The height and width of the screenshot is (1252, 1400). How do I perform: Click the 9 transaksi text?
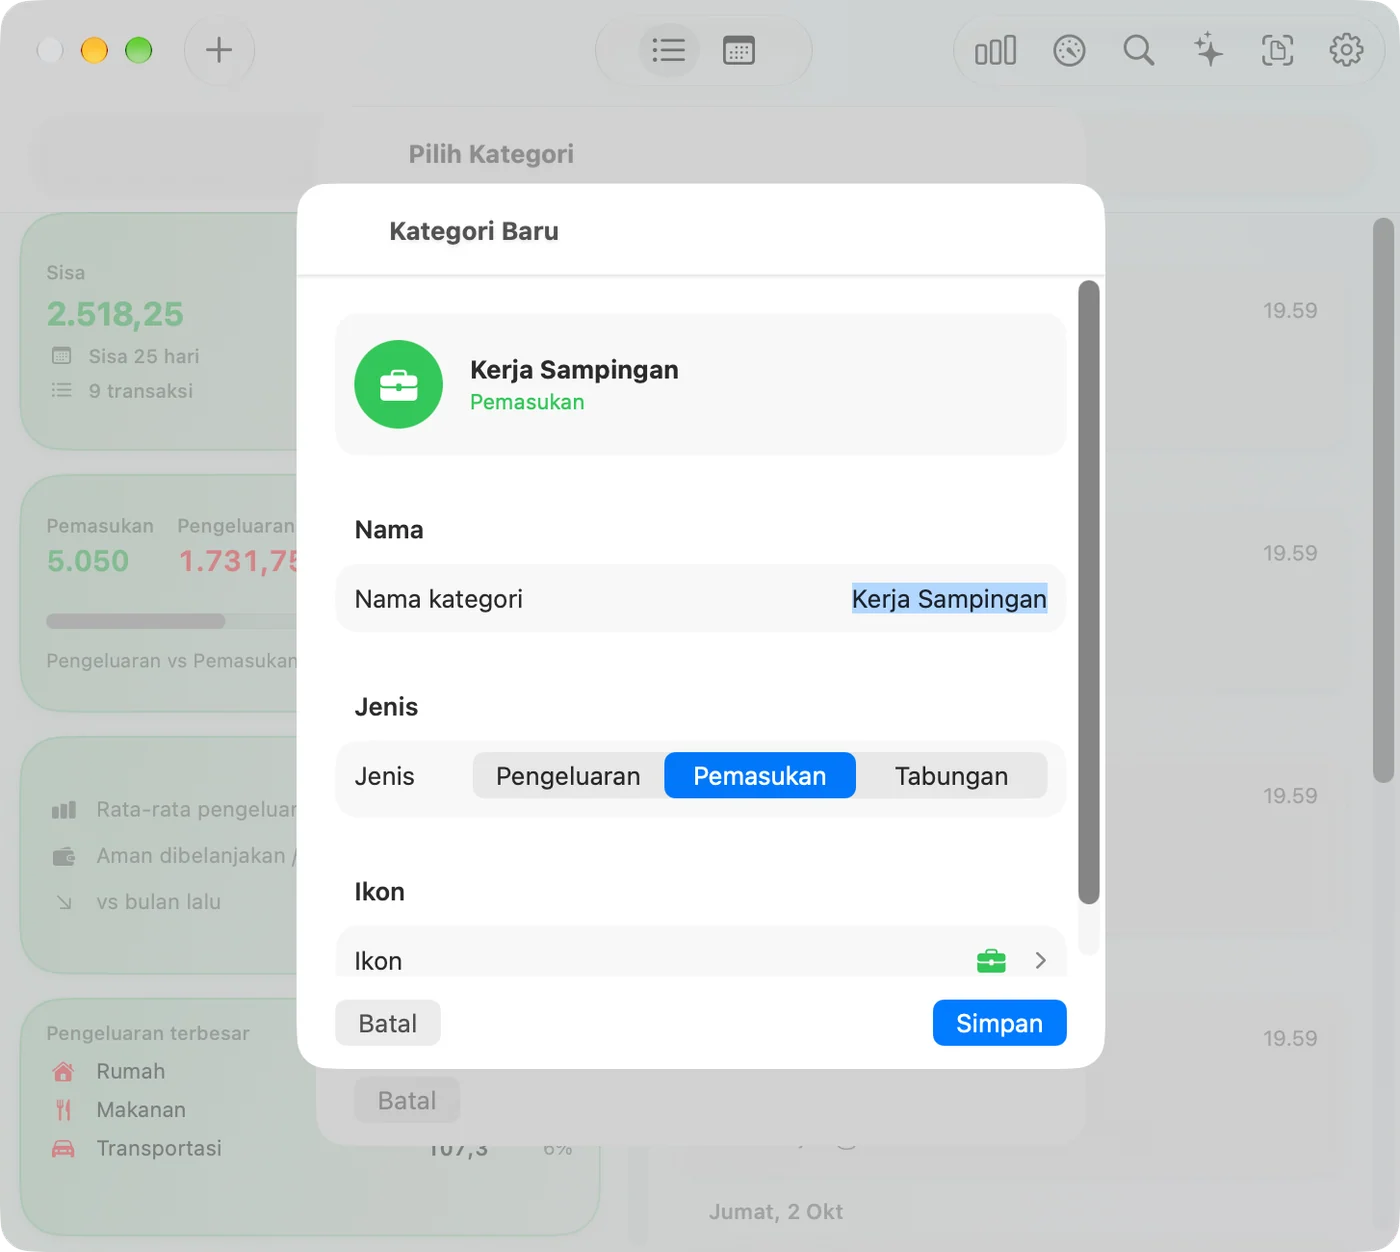pyautogui.click(x=141, y=391)
